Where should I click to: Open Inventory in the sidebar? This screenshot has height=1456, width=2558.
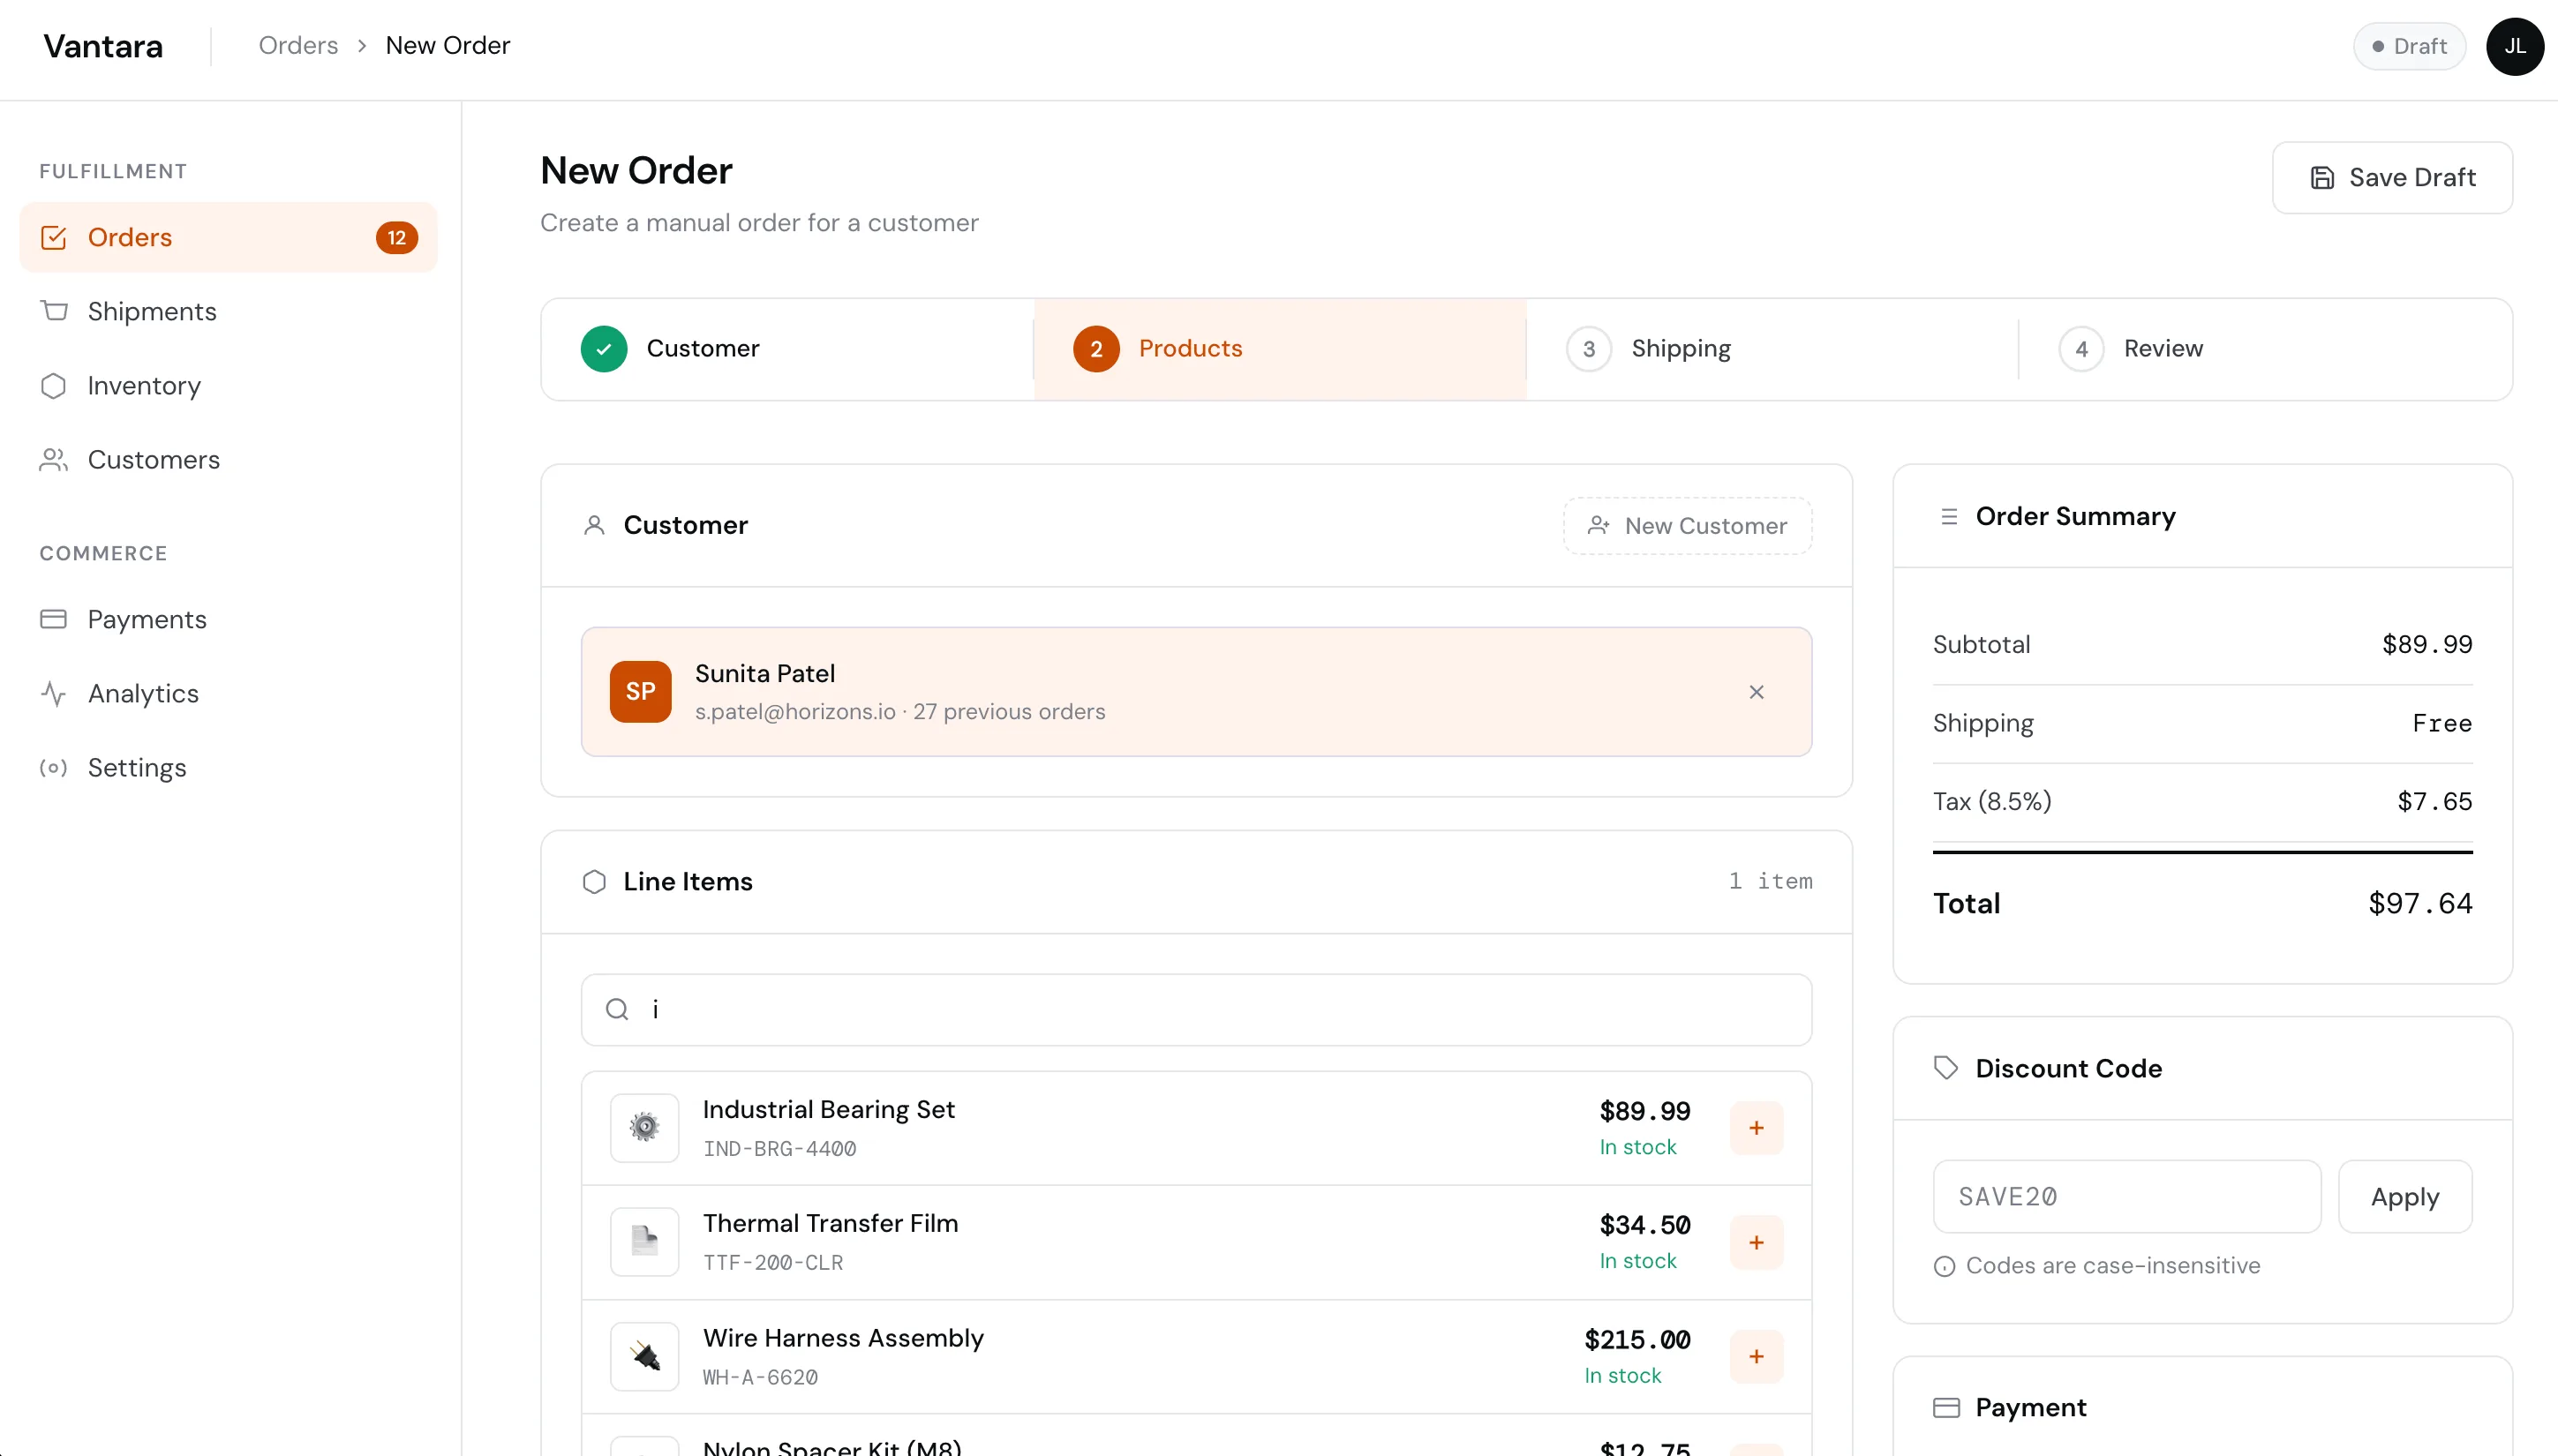click(x=228, y=385)
